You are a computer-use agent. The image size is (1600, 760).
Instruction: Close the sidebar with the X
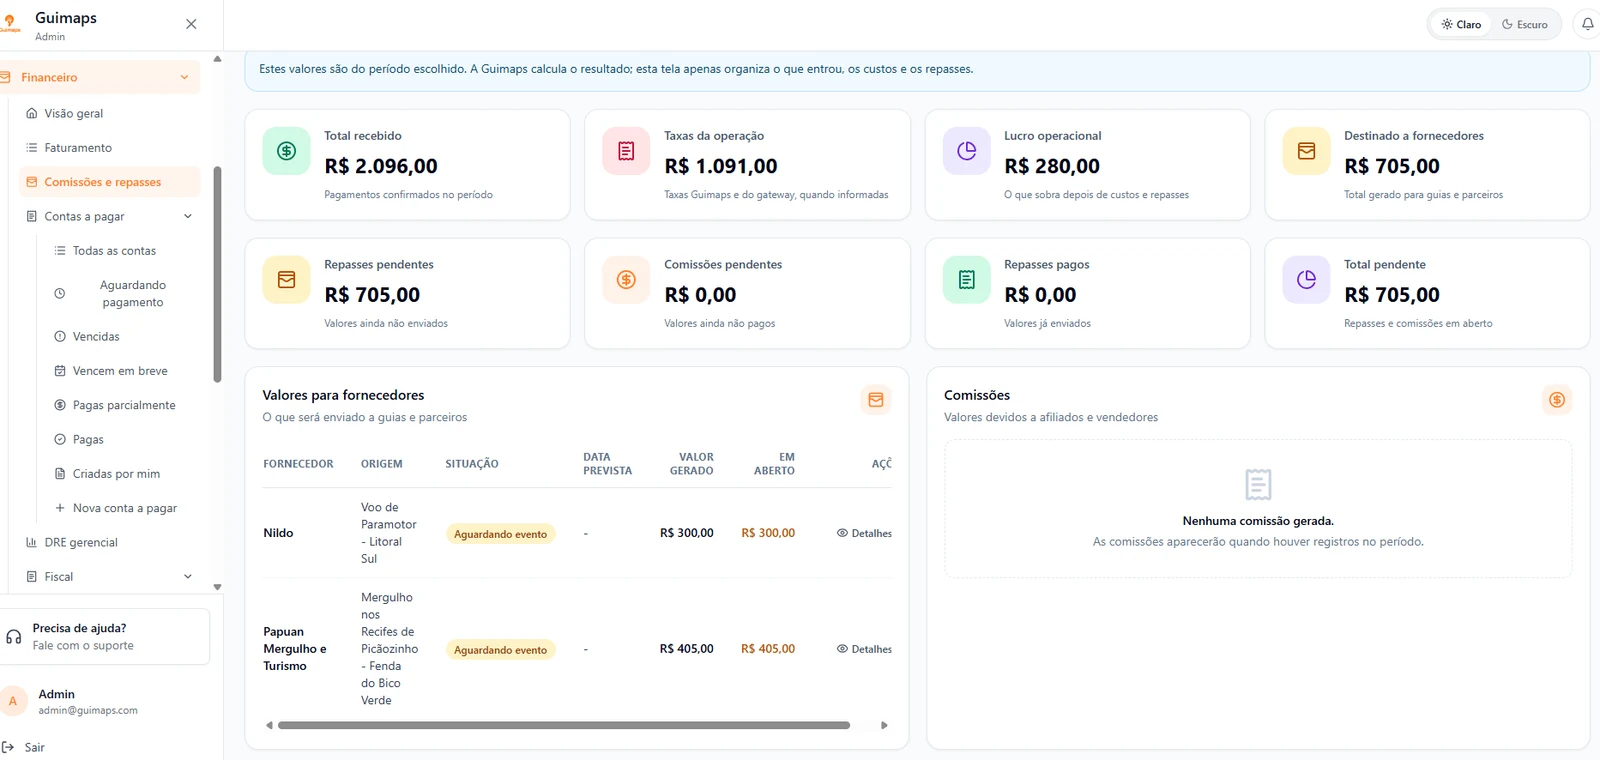tap(191, 24)
